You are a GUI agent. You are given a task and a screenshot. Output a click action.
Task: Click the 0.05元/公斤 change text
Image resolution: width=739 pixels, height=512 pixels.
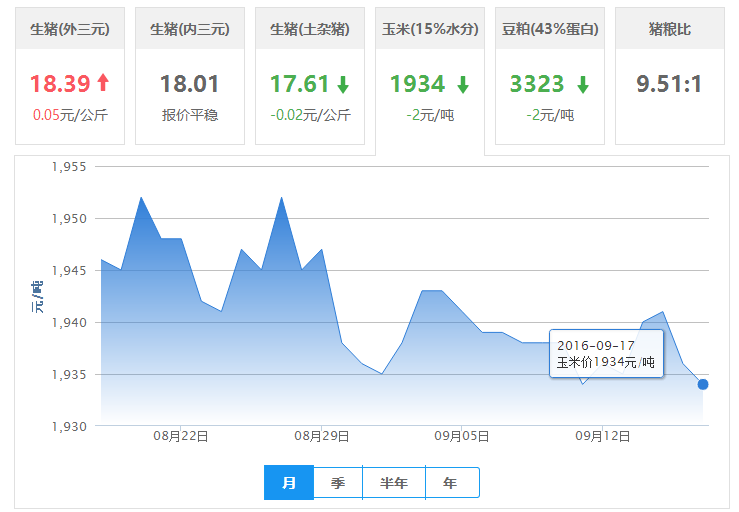click(x=70, y=115)
